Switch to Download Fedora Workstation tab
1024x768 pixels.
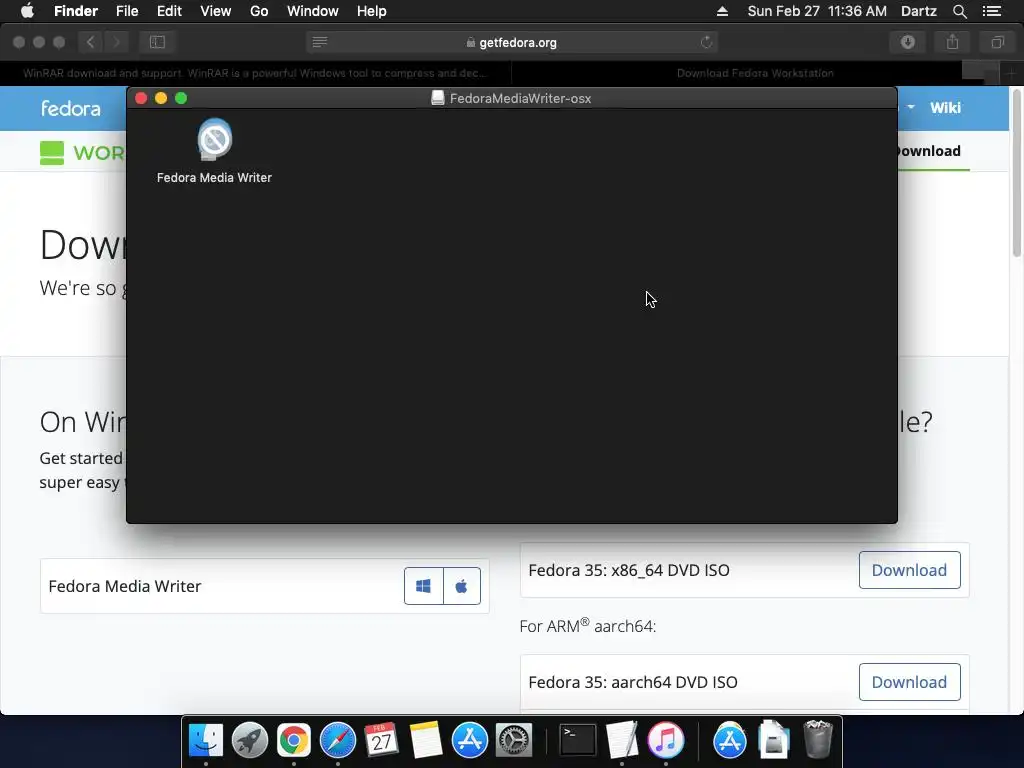point(755,73)
